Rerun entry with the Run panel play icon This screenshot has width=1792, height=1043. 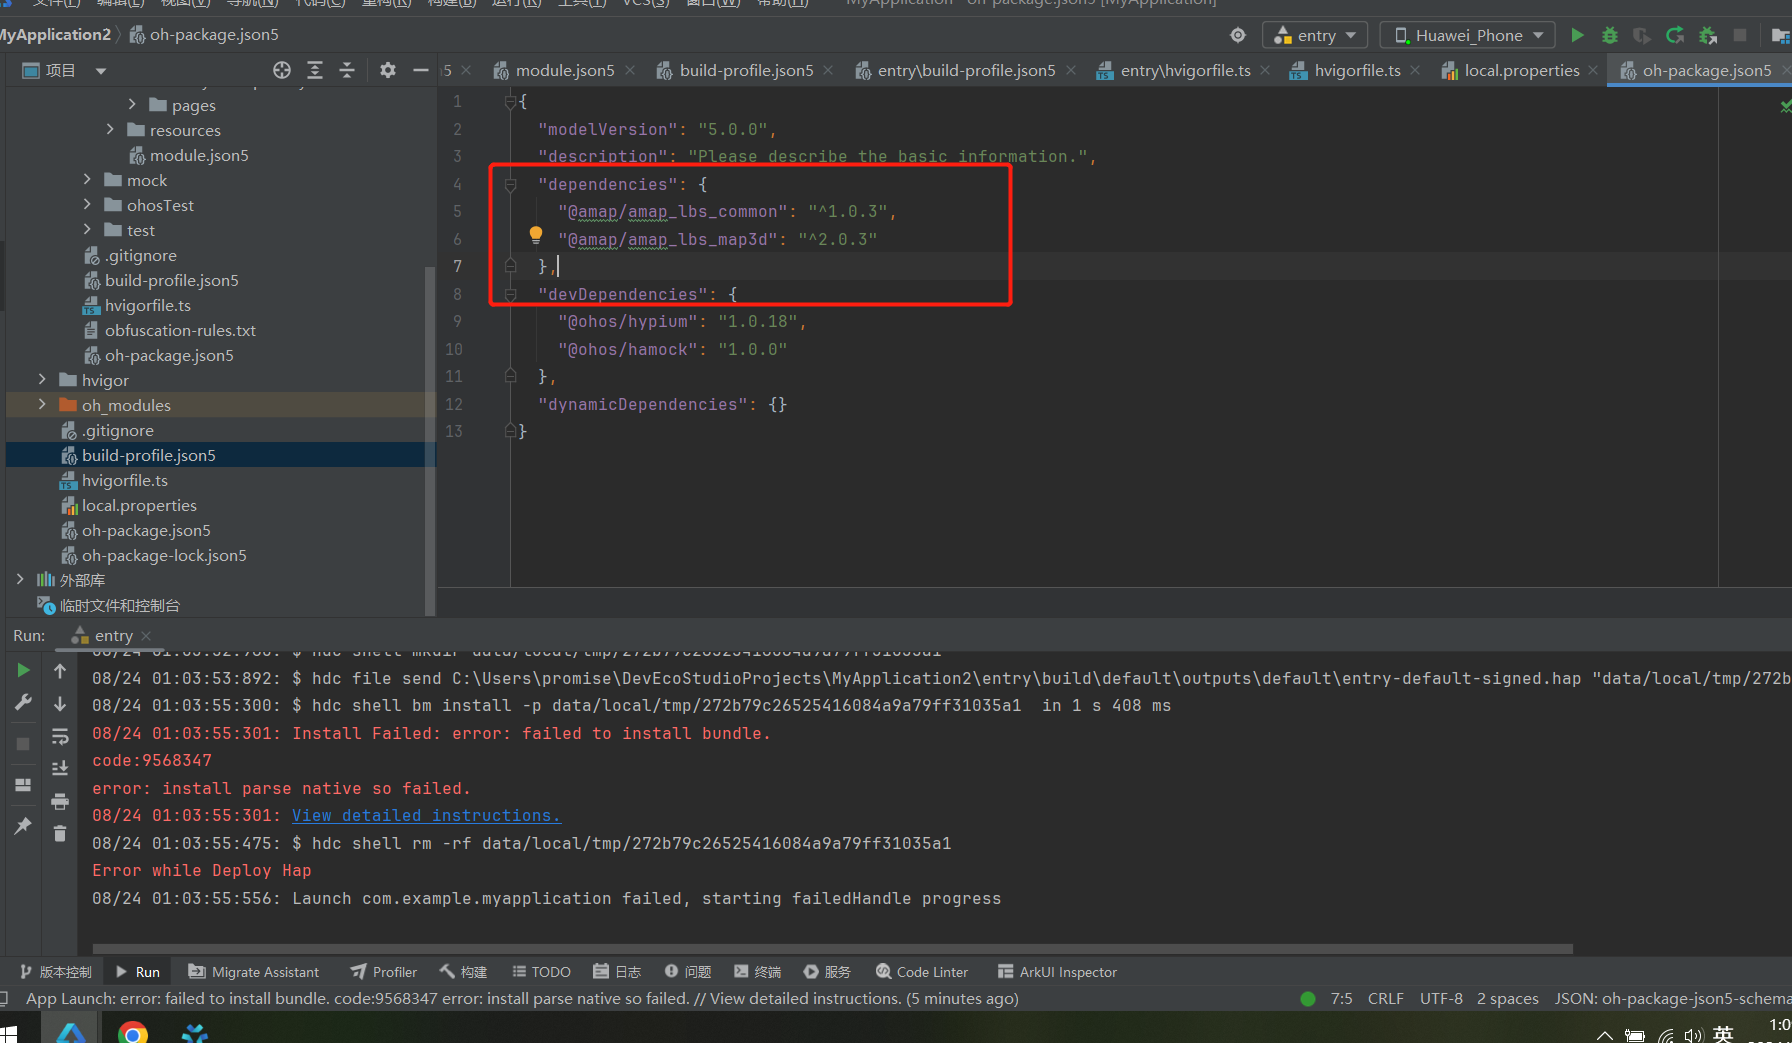point(23,670)
